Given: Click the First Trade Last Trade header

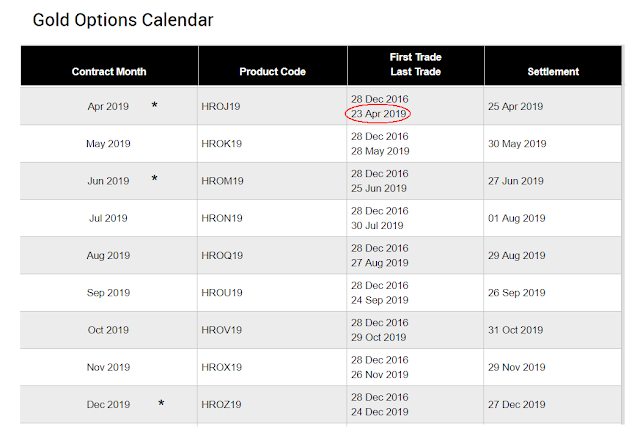Looking at the screenshot, I should 415,65.
